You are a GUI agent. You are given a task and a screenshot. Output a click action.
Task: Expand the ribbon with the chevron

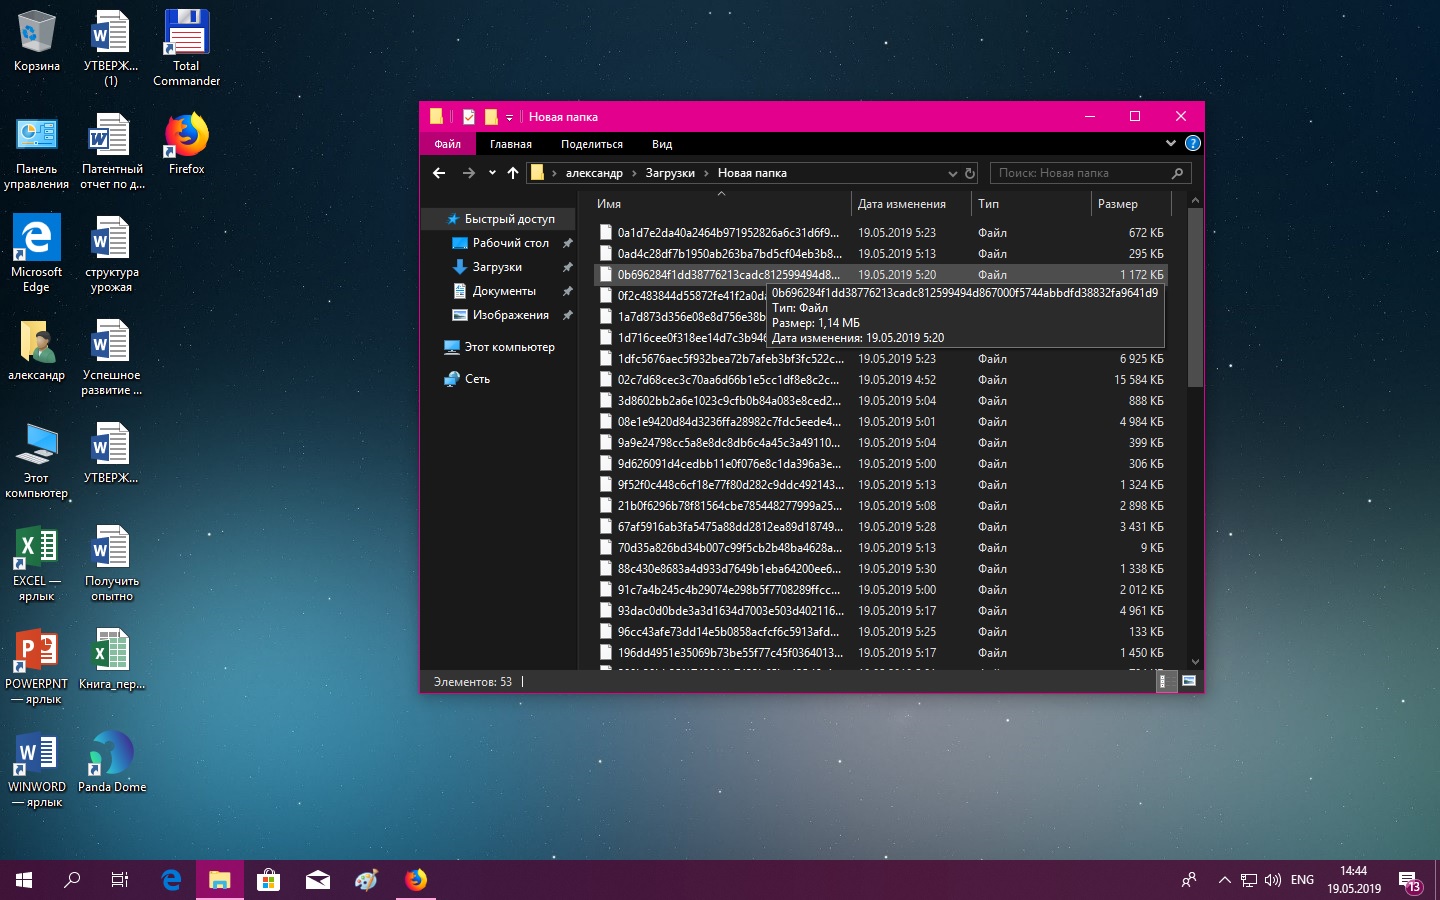[x=1171, y=144]
